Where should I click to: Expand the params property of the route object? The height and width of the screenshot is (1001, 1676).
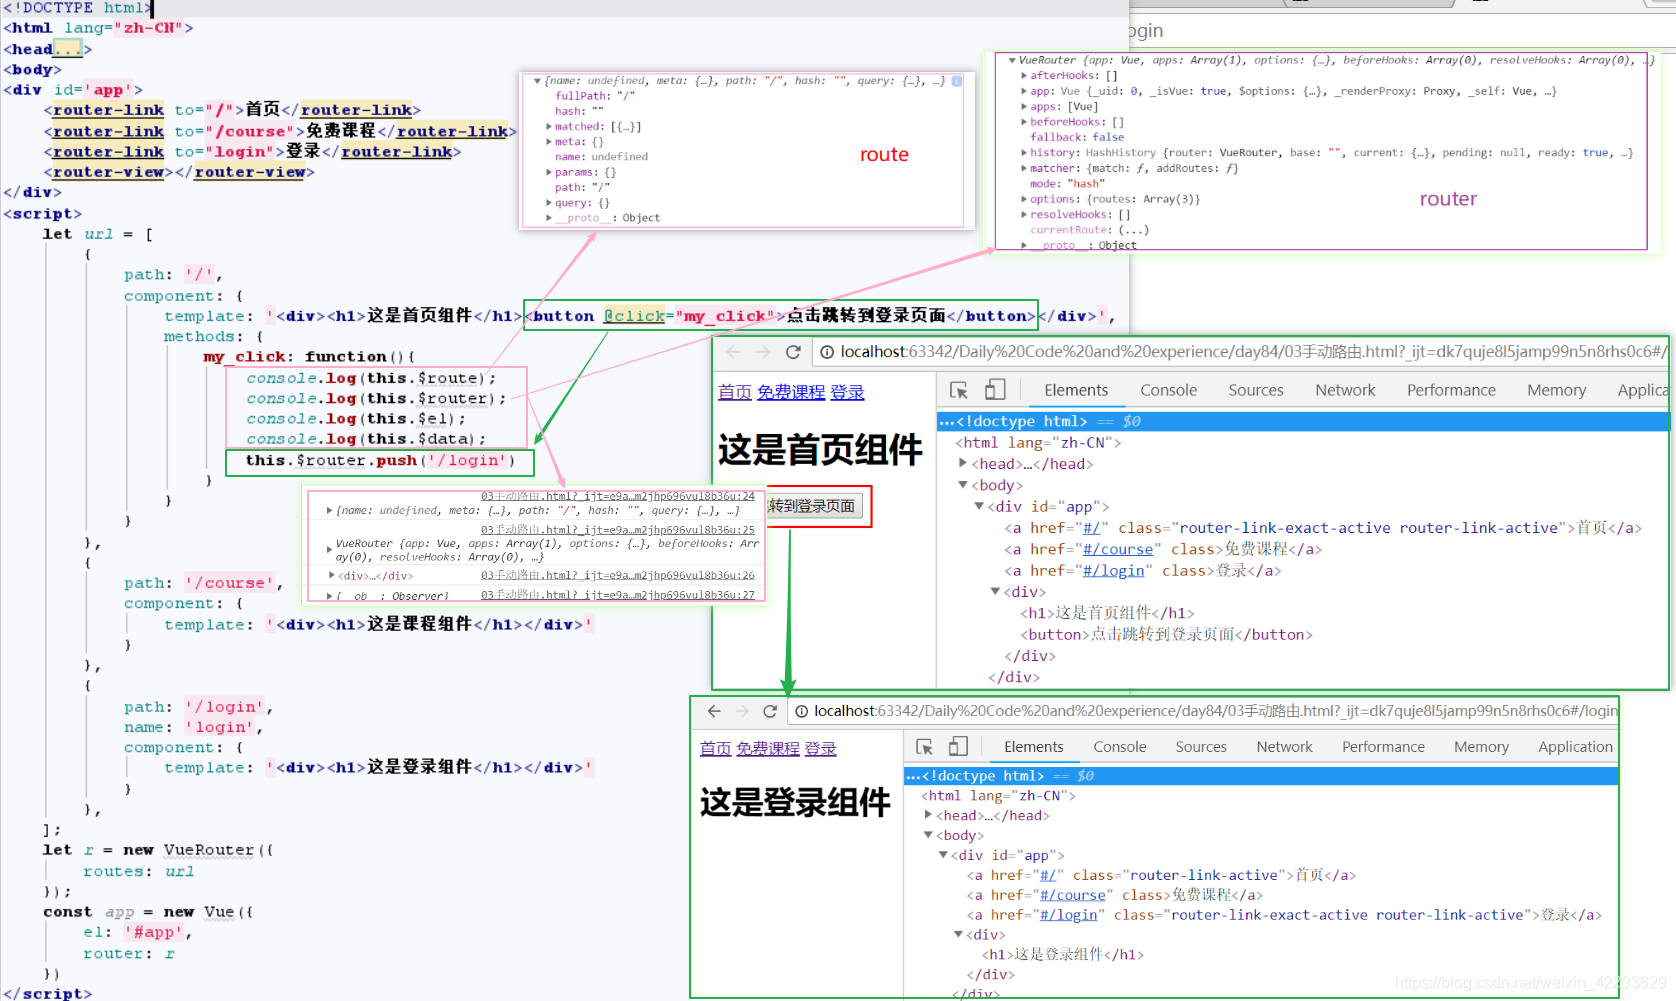coord(548,172)
